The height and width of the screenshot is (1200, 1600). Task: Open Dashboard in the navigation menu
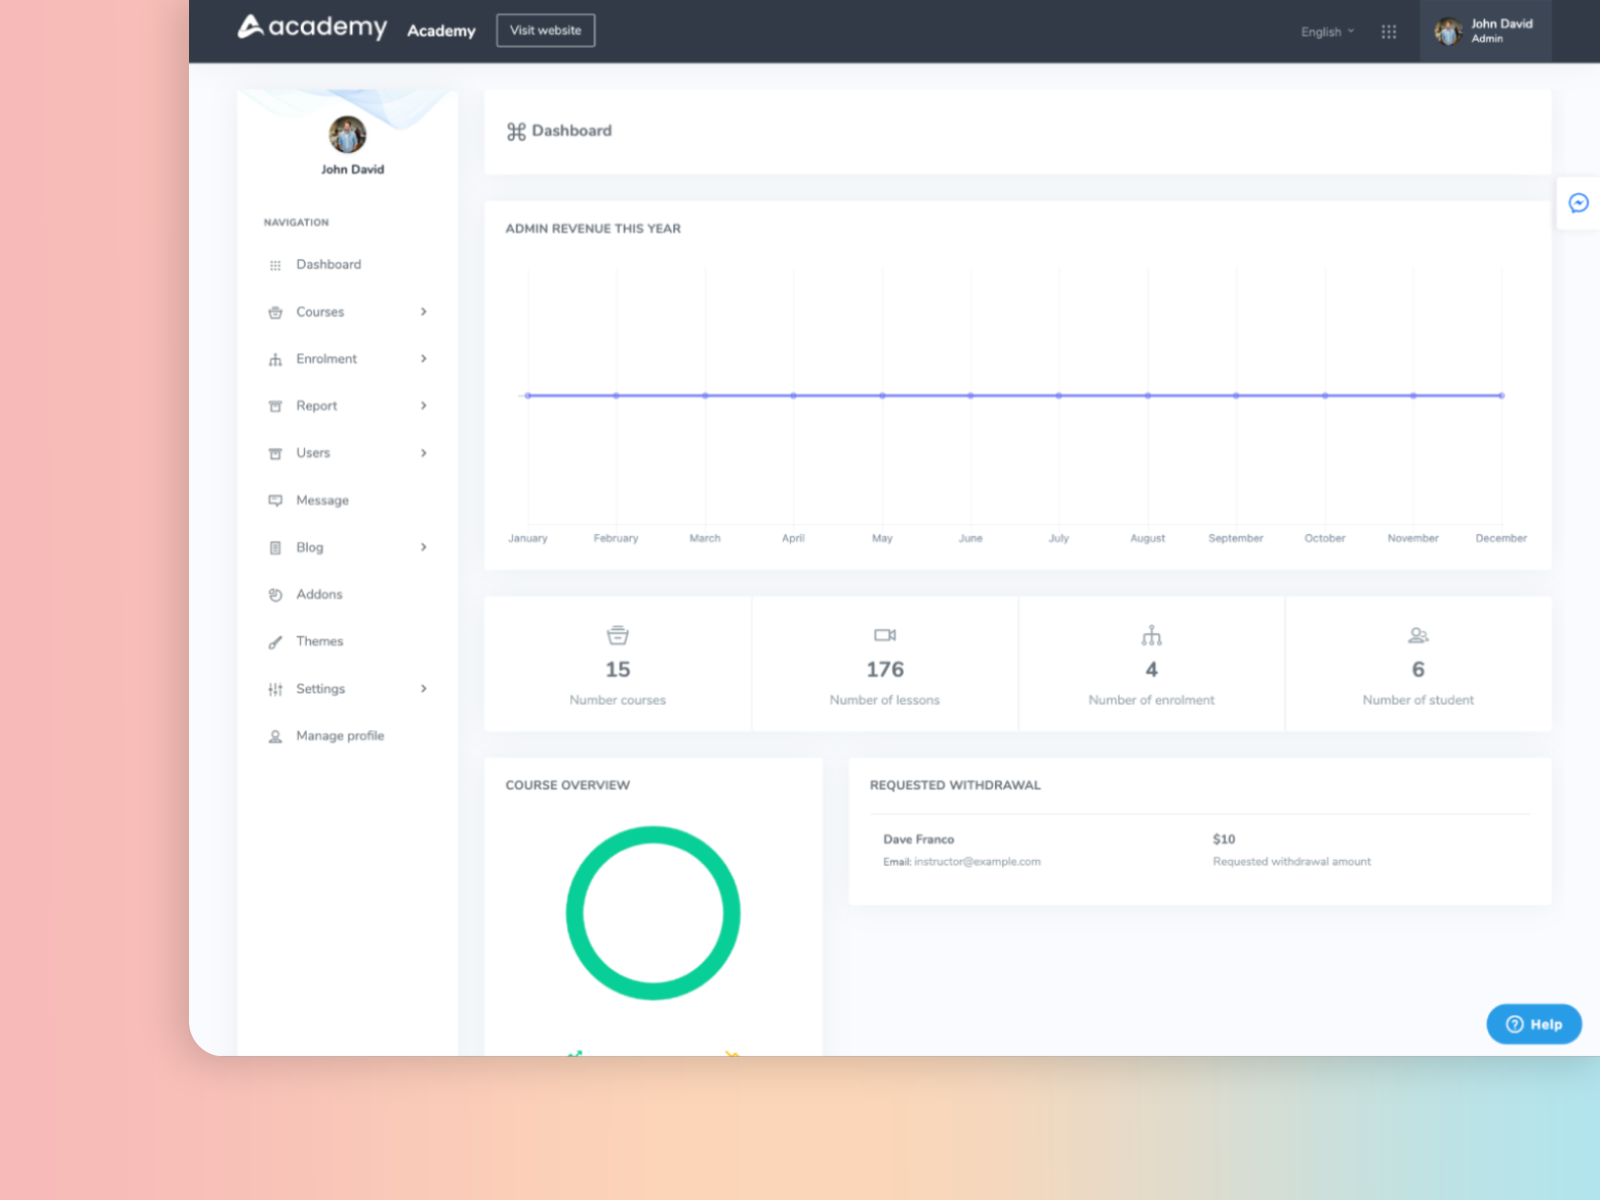click(x=328, y=265)
